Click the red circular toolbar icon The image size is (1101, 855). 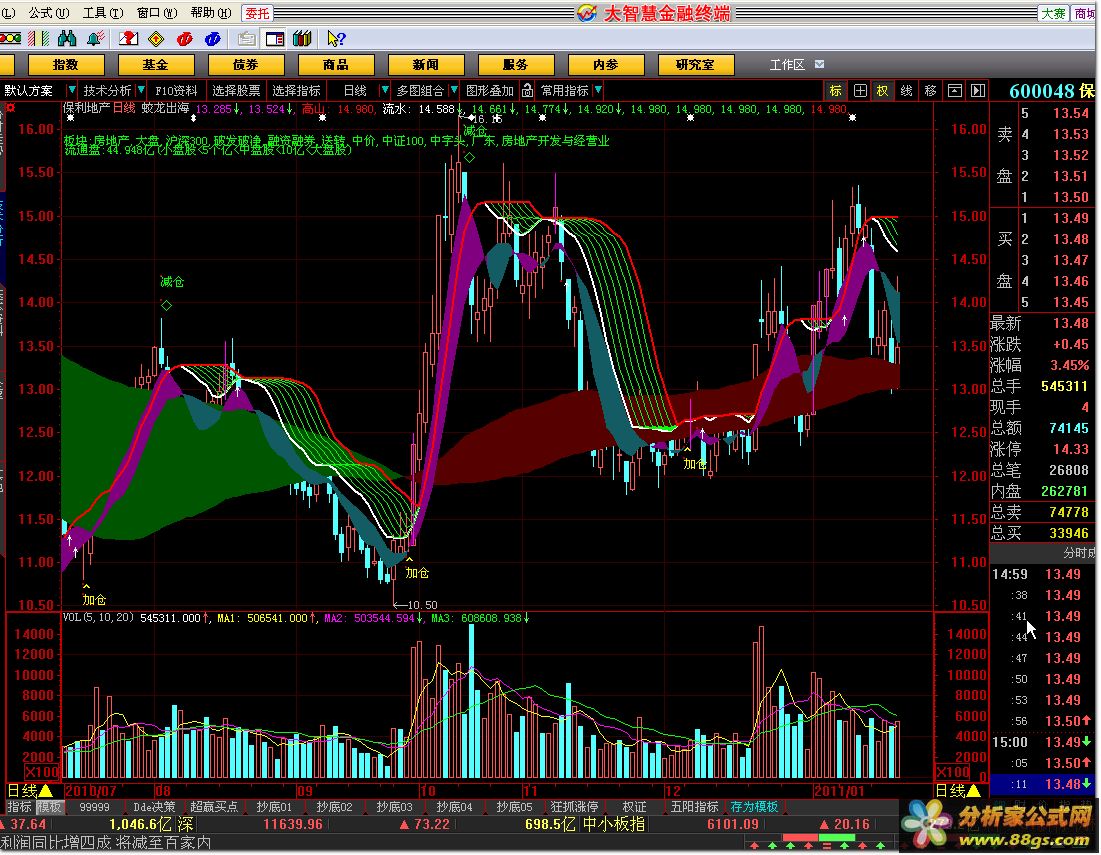click(185, 39)
